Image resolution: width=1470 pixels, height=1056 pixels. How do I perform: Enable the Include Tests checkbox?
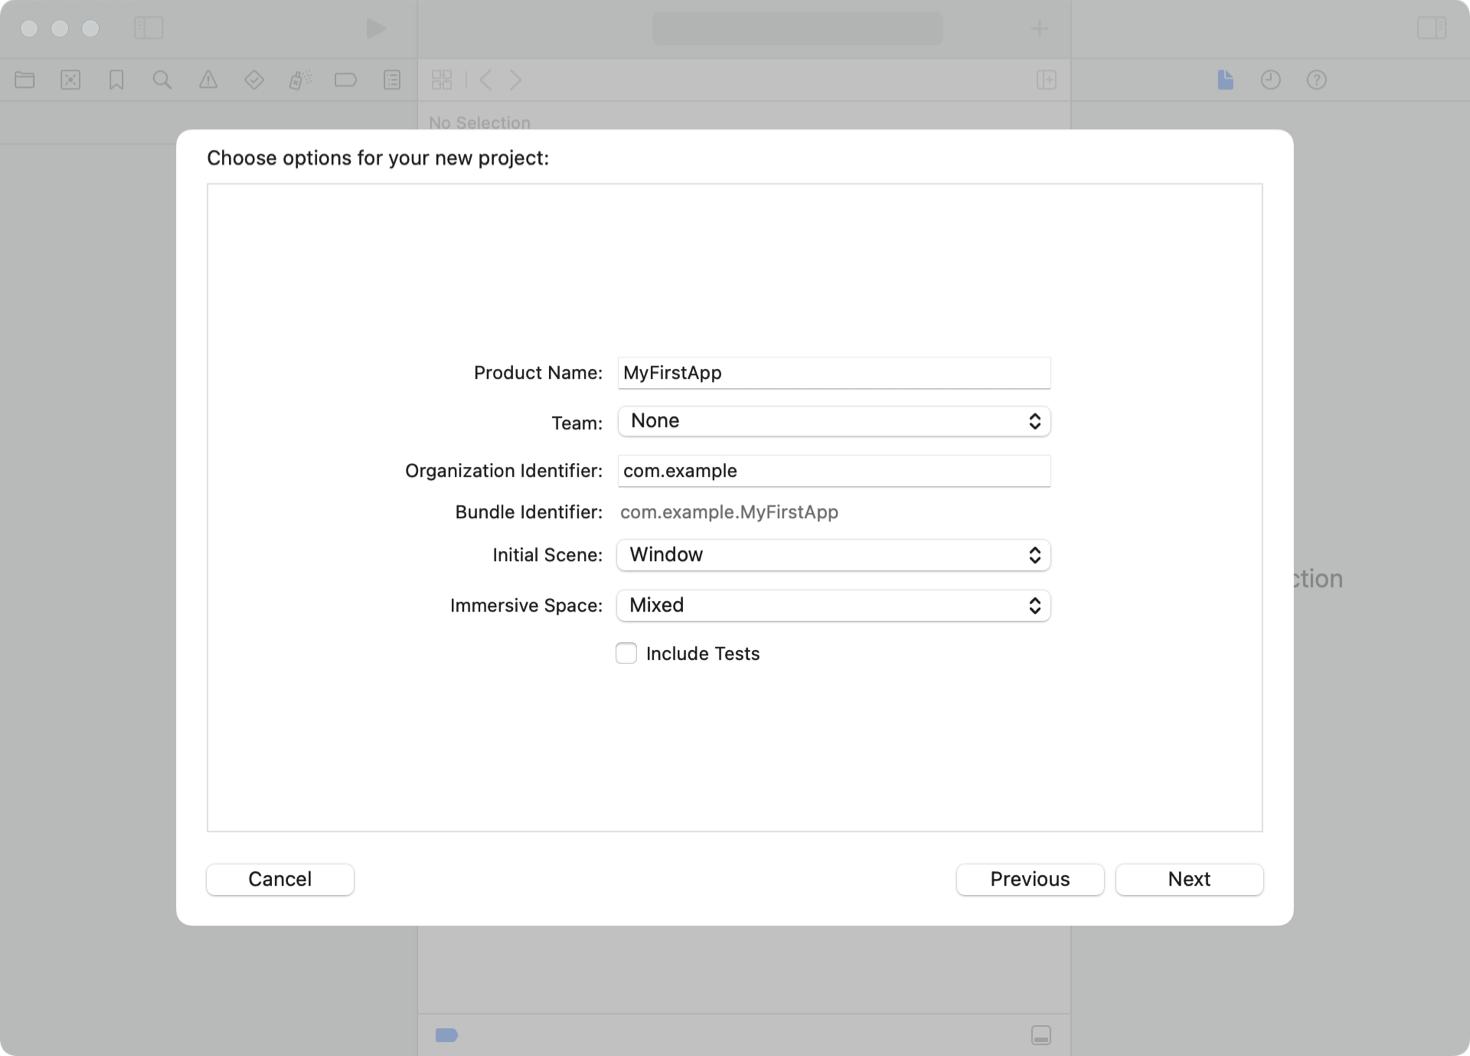point(626,654)
